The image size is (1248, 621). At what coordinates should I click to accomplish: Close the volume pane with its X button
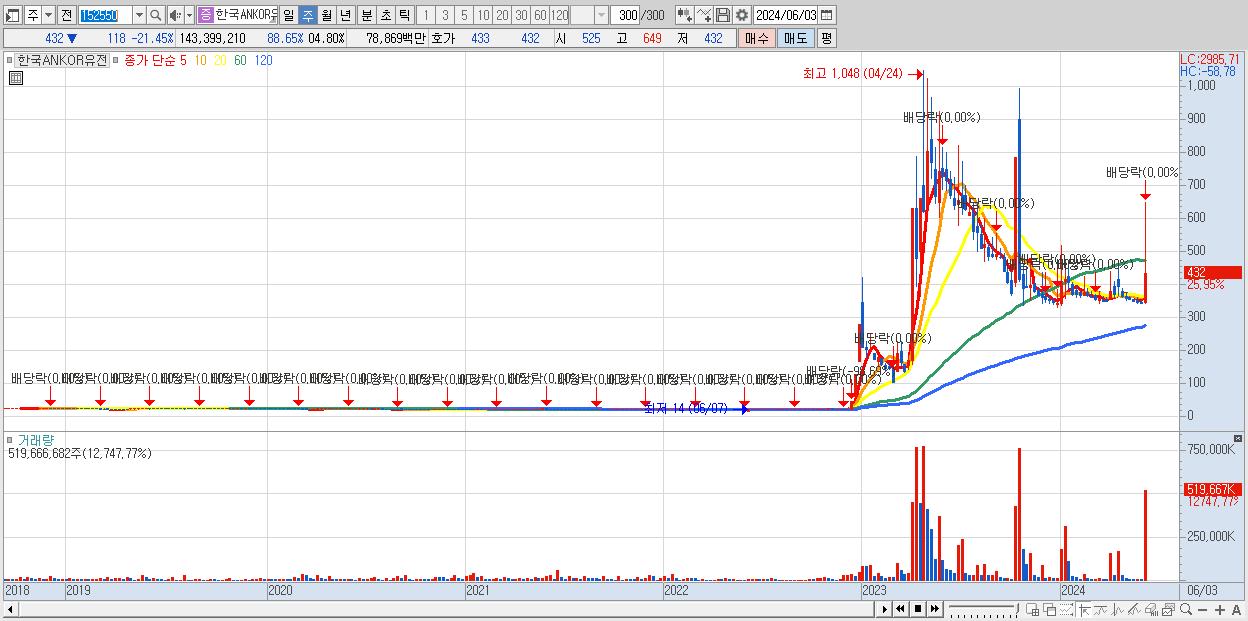1238,439
